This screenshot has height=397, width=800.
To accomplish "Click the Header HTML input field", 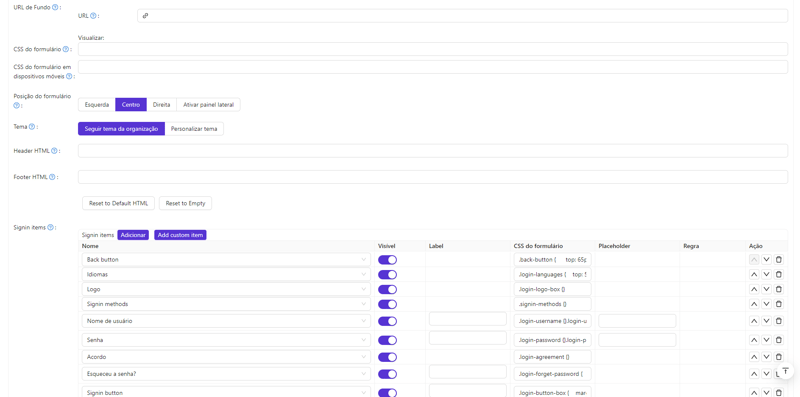I will coord(433,151).
